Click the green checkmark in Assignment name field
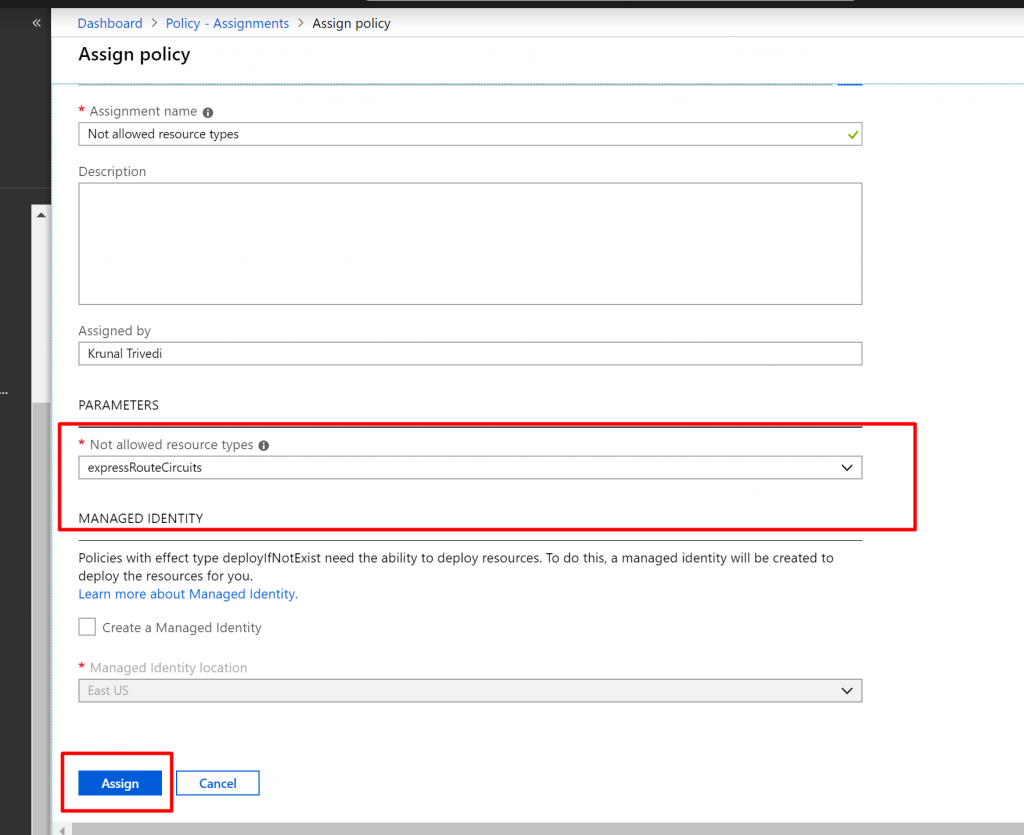This screenshot has height=835, width=1024. pyautogui.click(x=852, y=134)
